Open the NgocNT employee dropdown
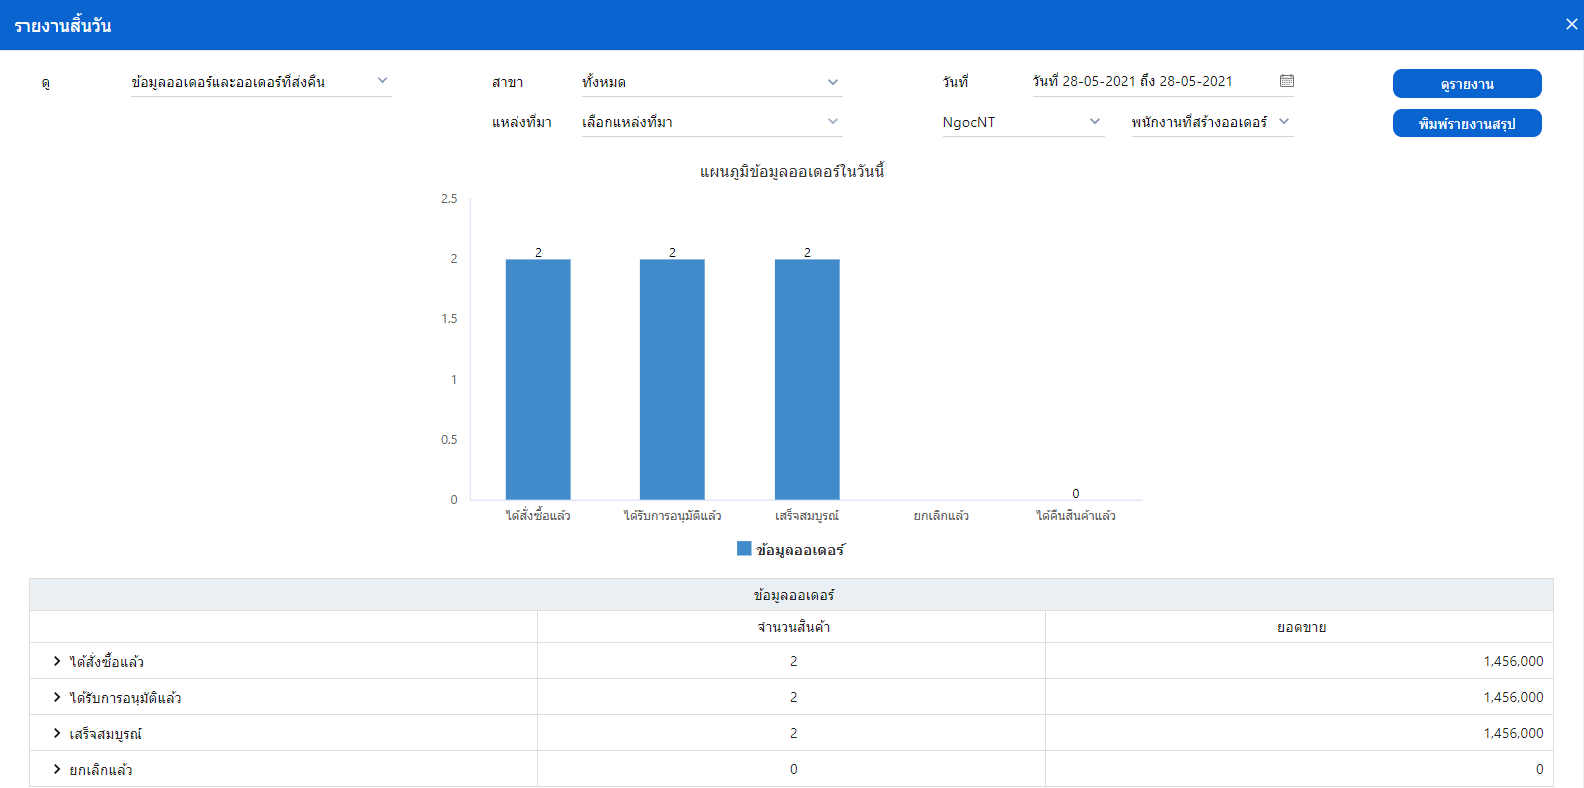 (1021, 122)
